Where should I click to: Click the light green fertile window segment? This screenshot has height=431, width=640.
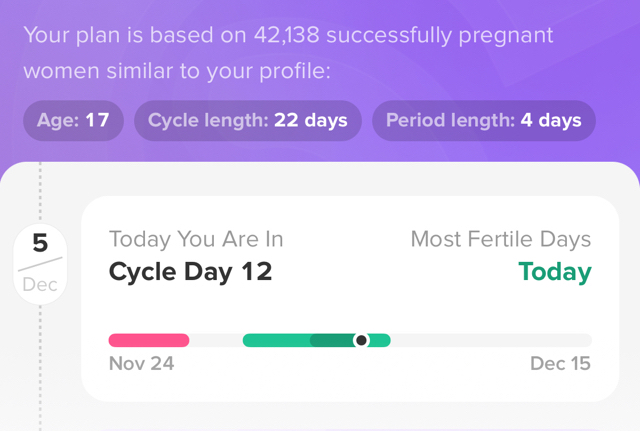[275, 340]
